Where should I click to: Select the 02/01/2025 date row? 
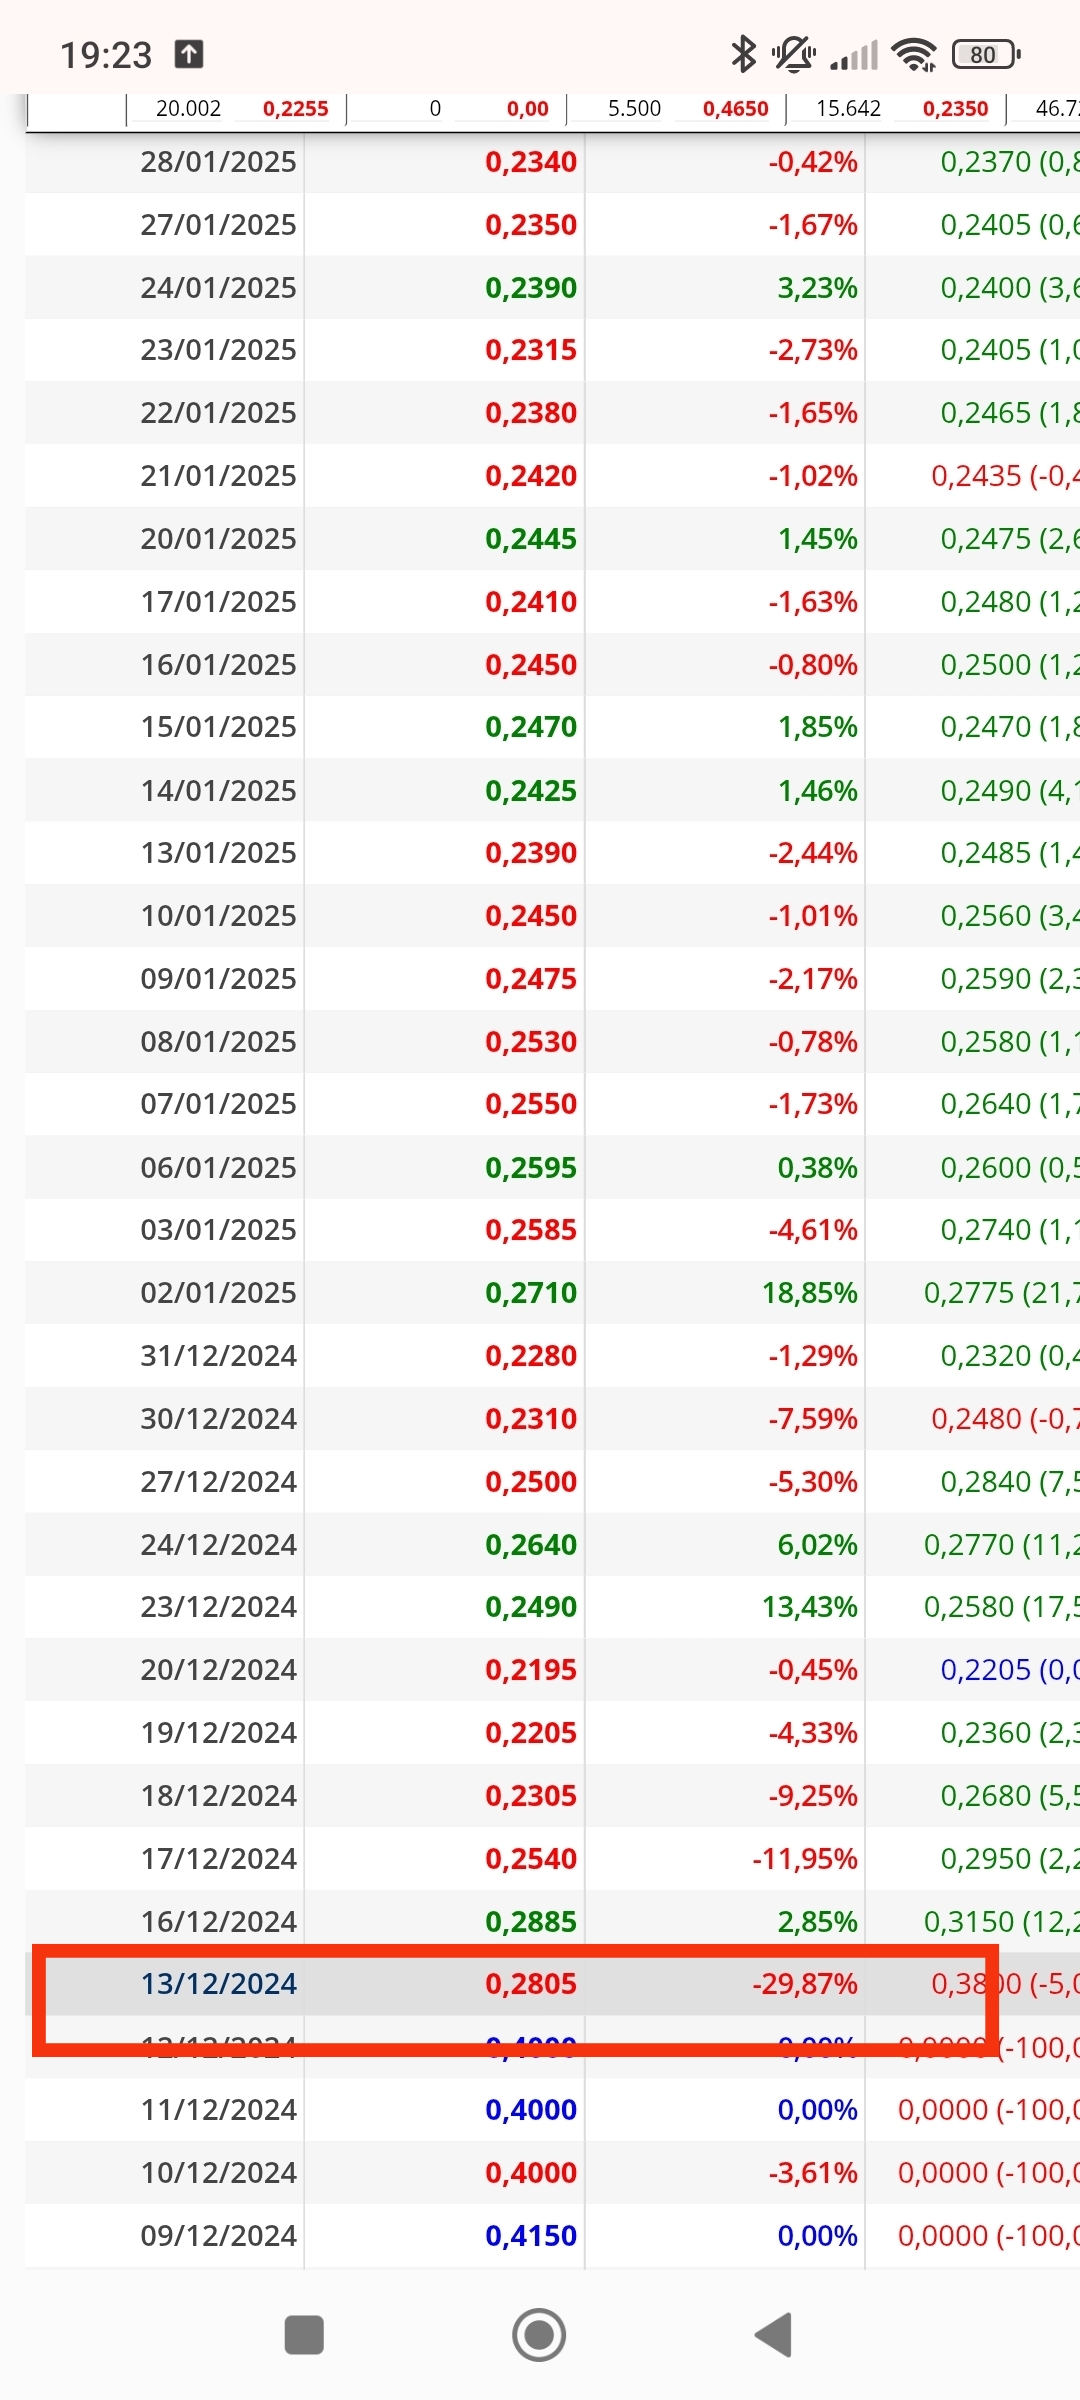pyautogui.click(x=552, y=1292)
